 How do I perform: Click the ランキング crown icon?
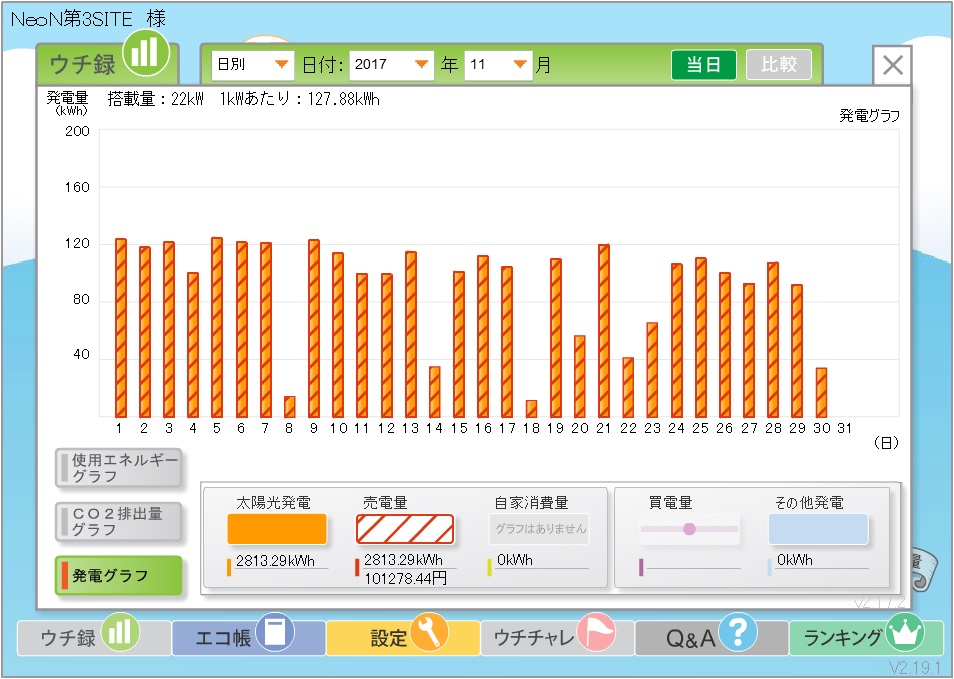pyautogui.click(x=905, y=632)
